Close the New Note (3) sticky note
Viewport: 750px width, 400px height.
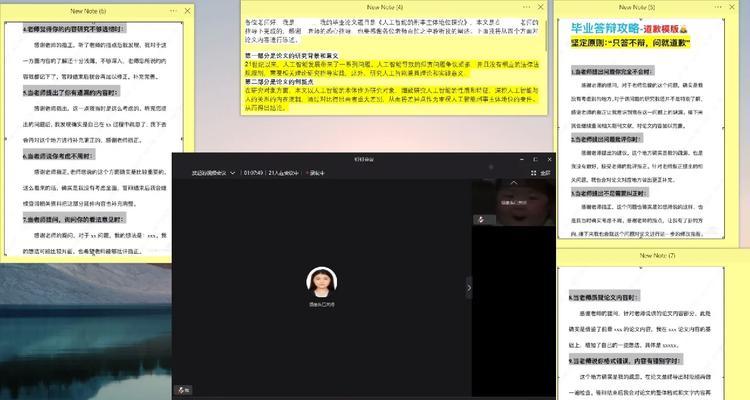pyautogui.click(x=732, y=7)
